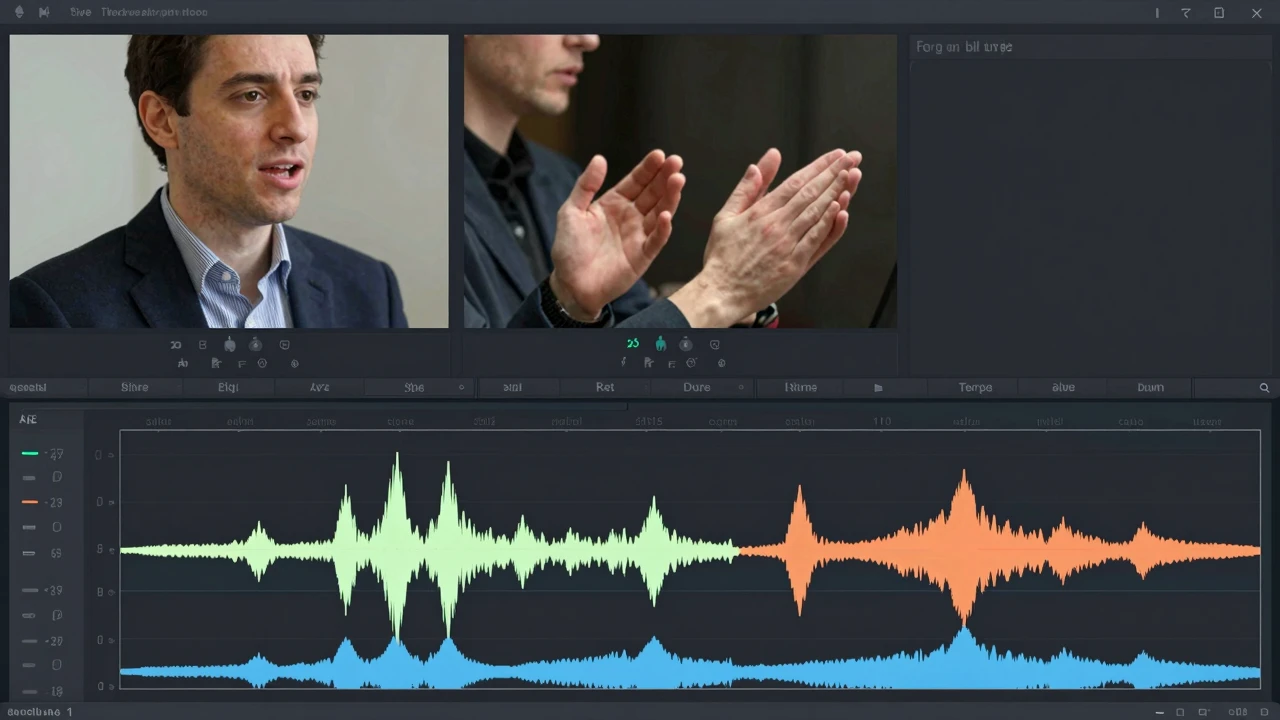Click the 110 marker on the timeline ruler
Screen dimensions: 1280x720
click(882, 422)
